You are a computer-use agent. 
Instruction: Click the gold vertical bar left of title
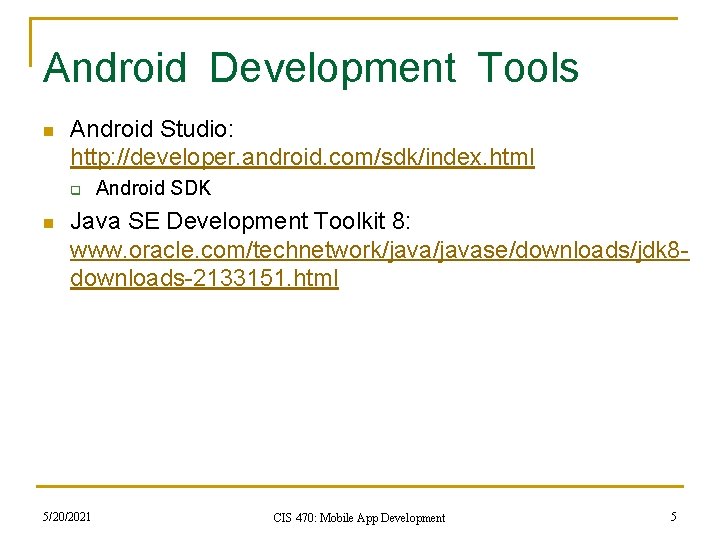point(31,42)
